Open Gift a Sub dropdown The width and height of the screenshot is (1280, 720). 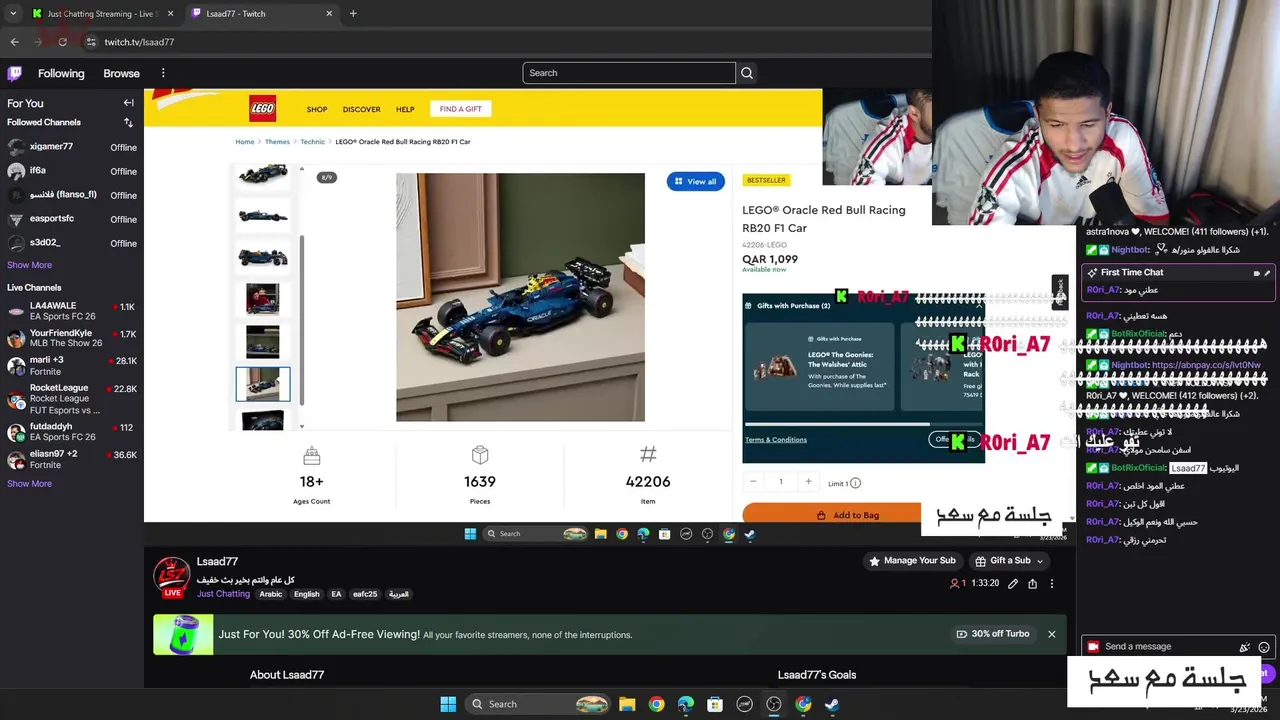pyautogui.click(x=1009, y=561)
